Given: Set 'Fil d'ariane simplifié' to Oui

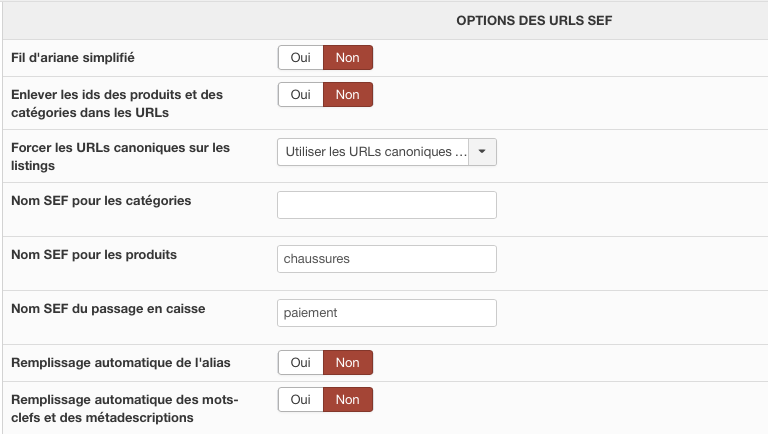Looking at the screenshot, I should [300, 58].
